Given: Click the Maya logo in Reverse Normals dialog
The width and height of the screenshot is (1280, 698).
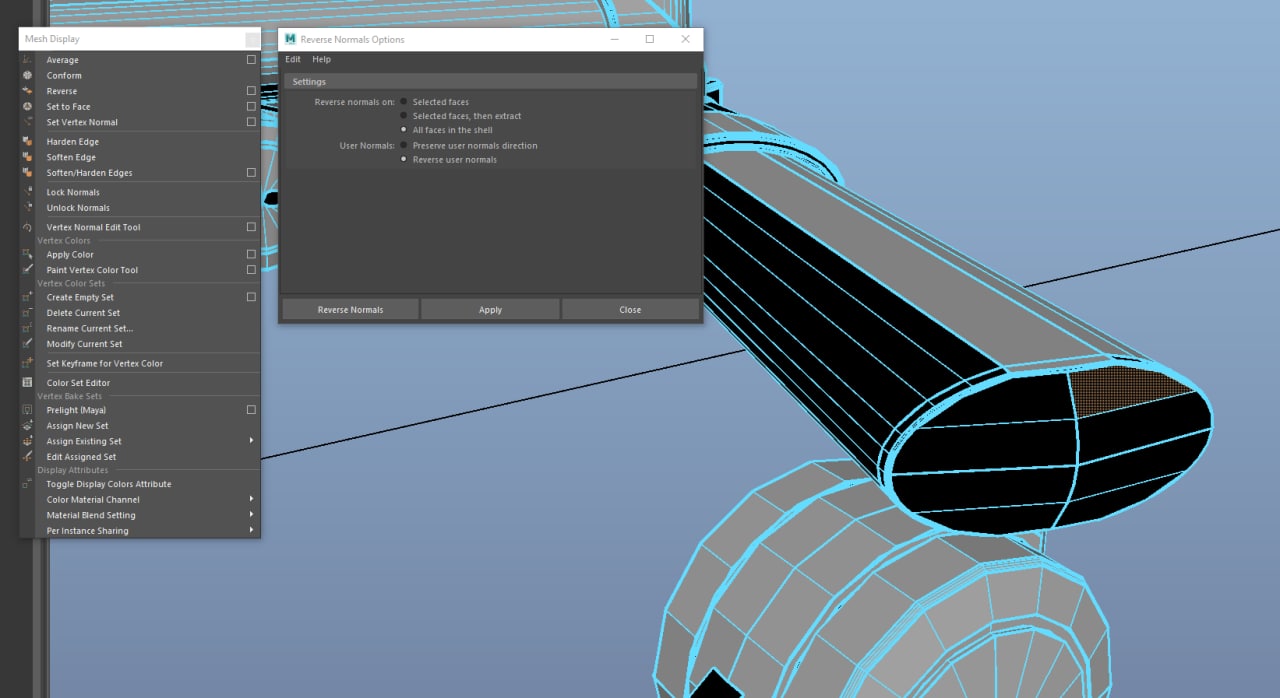Looking at the screenshot, I should (290, 39).
